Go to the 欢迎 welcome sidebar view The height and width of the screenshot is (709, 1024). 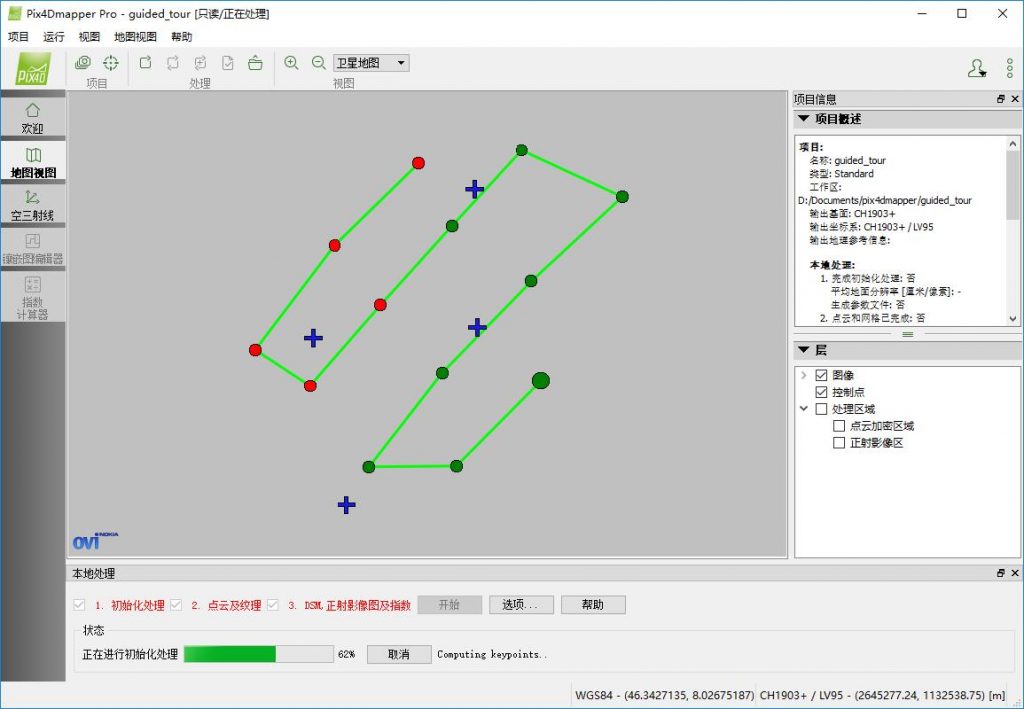point(33,118)
